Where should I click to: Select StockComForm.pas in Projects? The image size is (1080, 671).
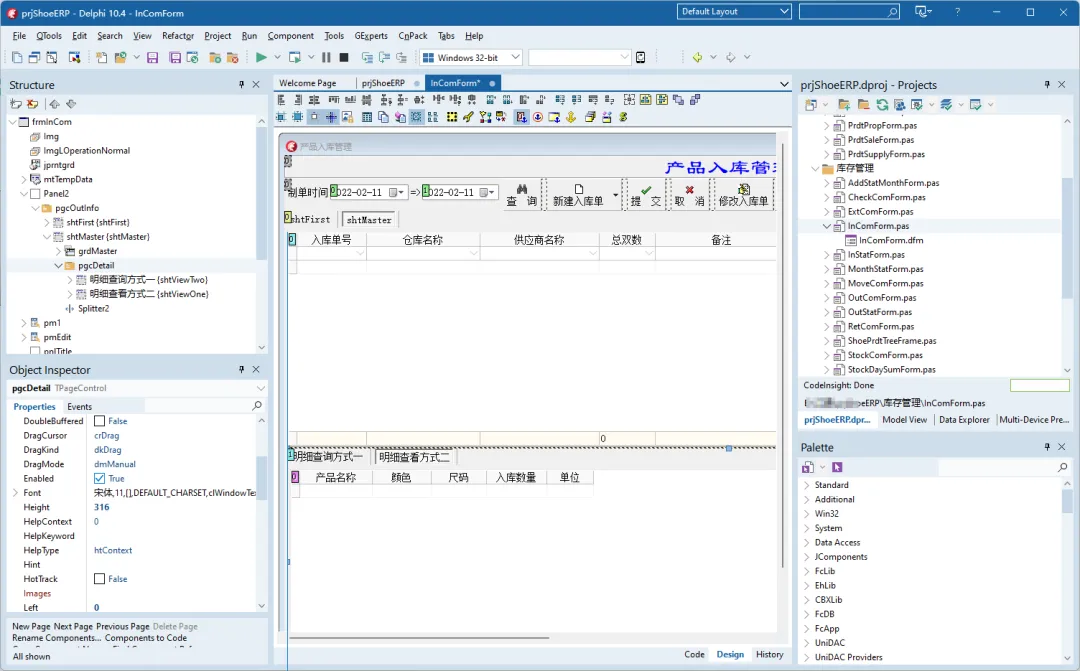click(x=885, y=355)
